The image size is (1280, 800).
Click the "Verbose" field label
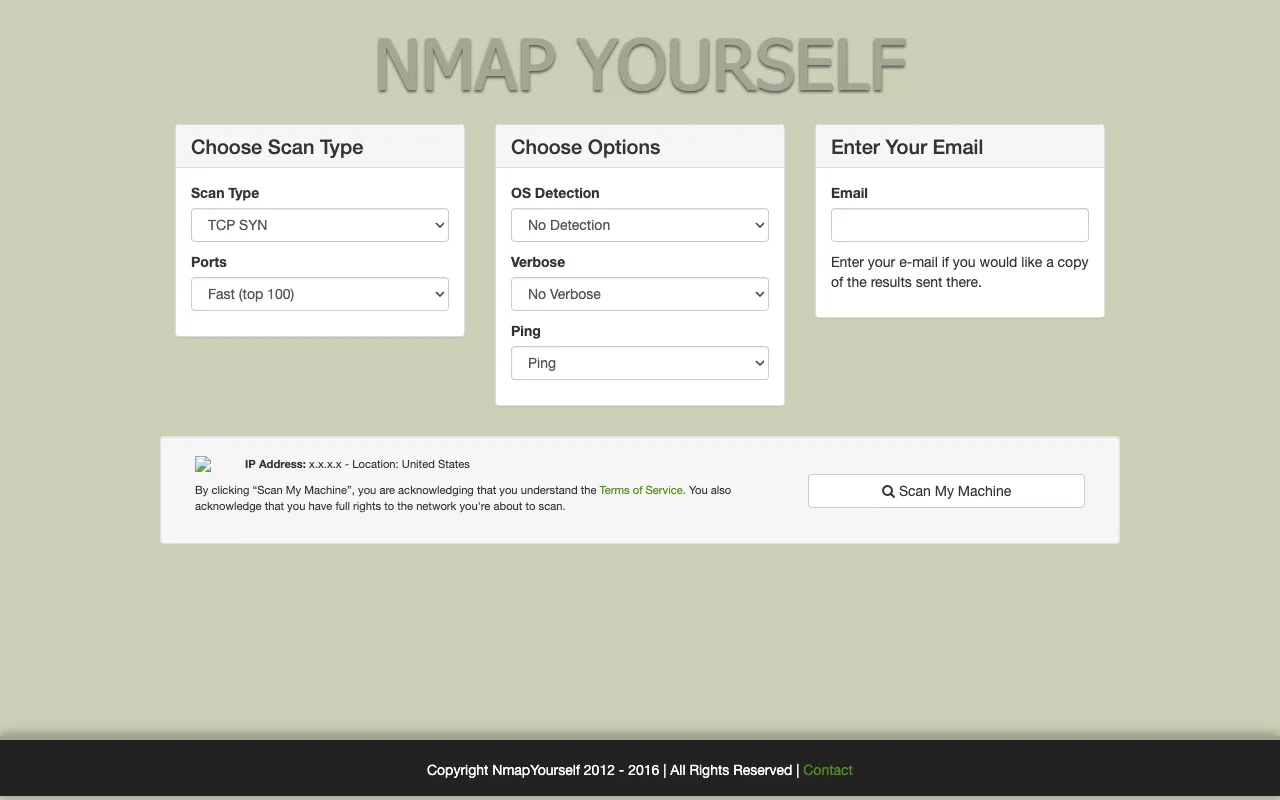(538, 262)
